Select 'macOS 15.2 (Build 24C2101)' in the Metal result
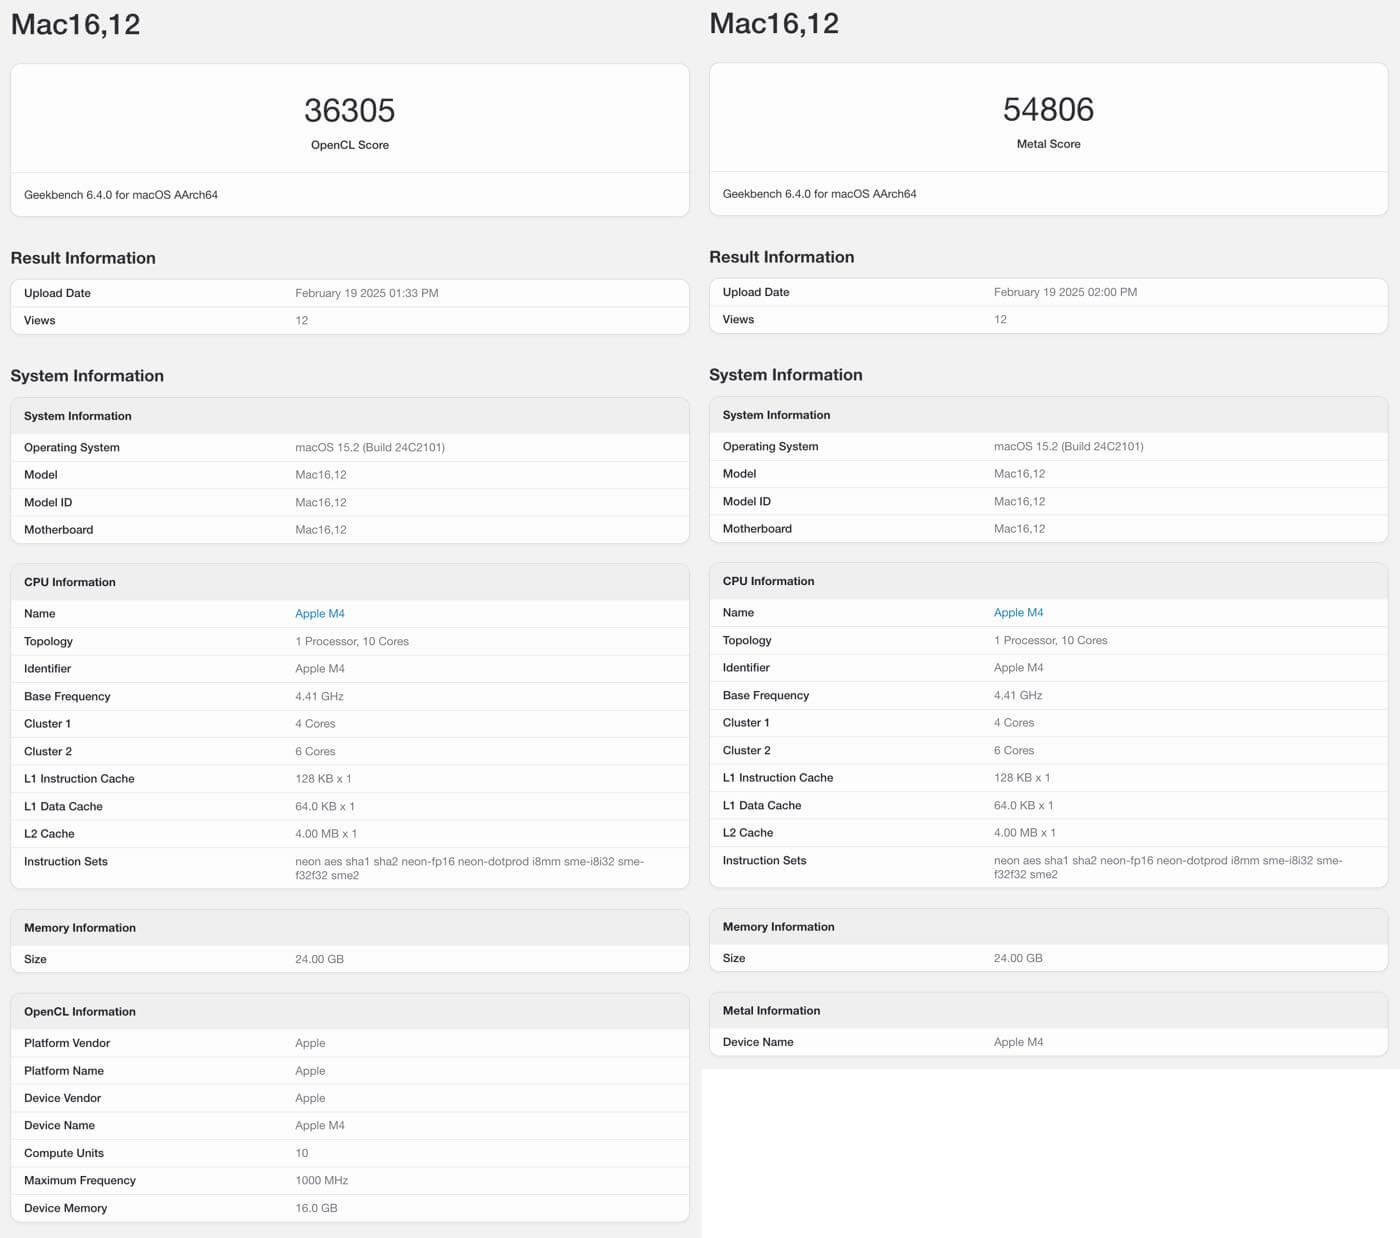This screenshot has width=1400, height=1238. pyautogui.click(x=1069, y=447)
